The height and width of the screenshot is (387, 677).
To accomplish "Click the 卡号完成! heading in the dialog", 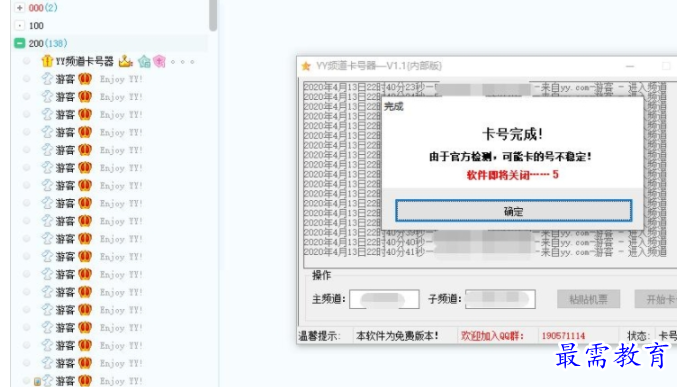I will (512, 134).
